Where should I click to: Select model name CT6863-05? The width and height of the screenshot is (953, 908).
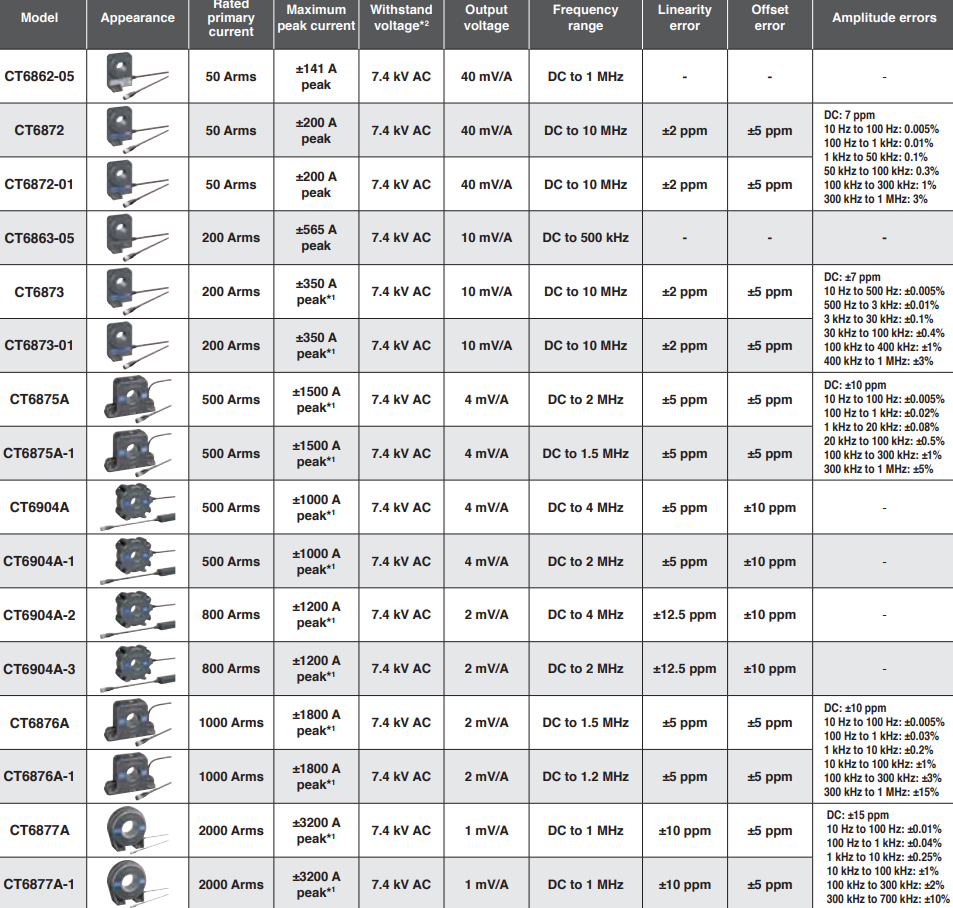coord(39,238)
